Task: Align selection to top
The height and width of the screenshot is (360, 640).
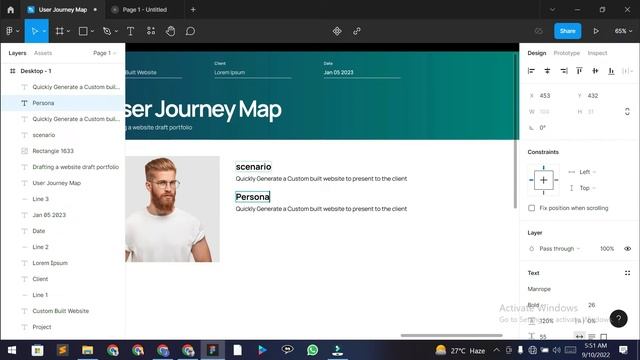Action: tap(579, 71)
